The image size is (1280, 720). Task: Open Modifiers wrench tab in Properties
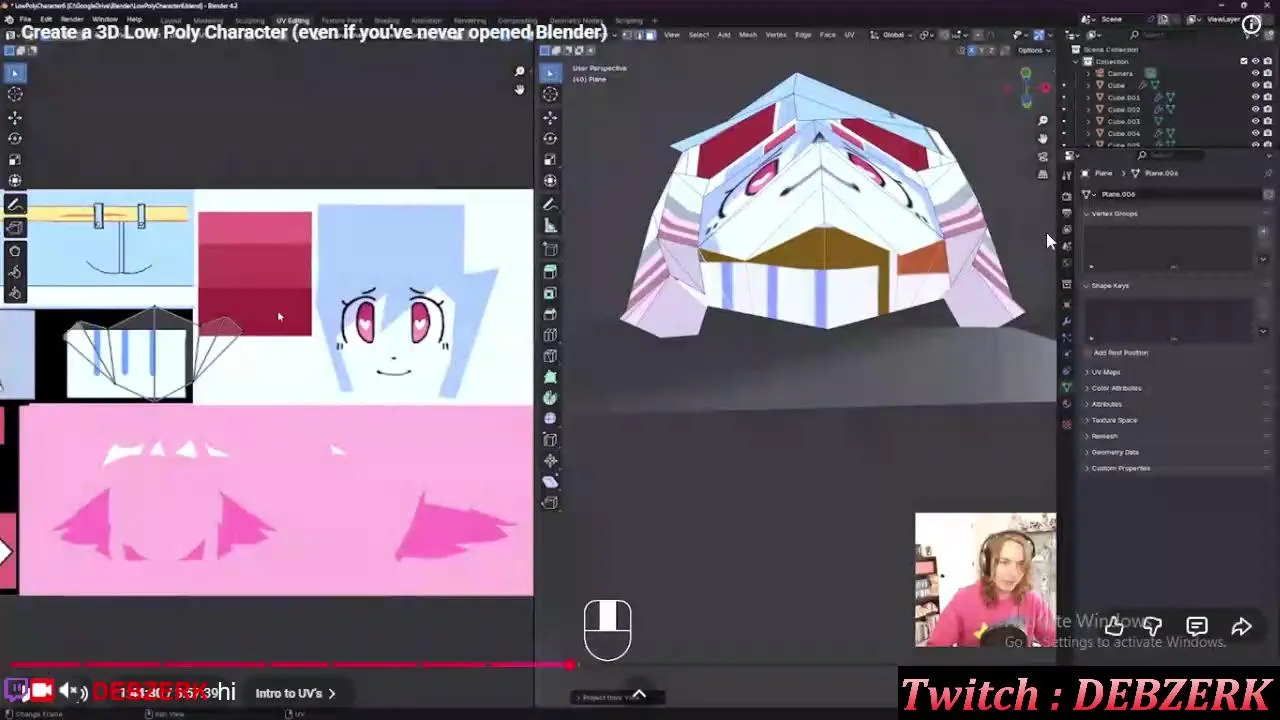(1067, 321)
